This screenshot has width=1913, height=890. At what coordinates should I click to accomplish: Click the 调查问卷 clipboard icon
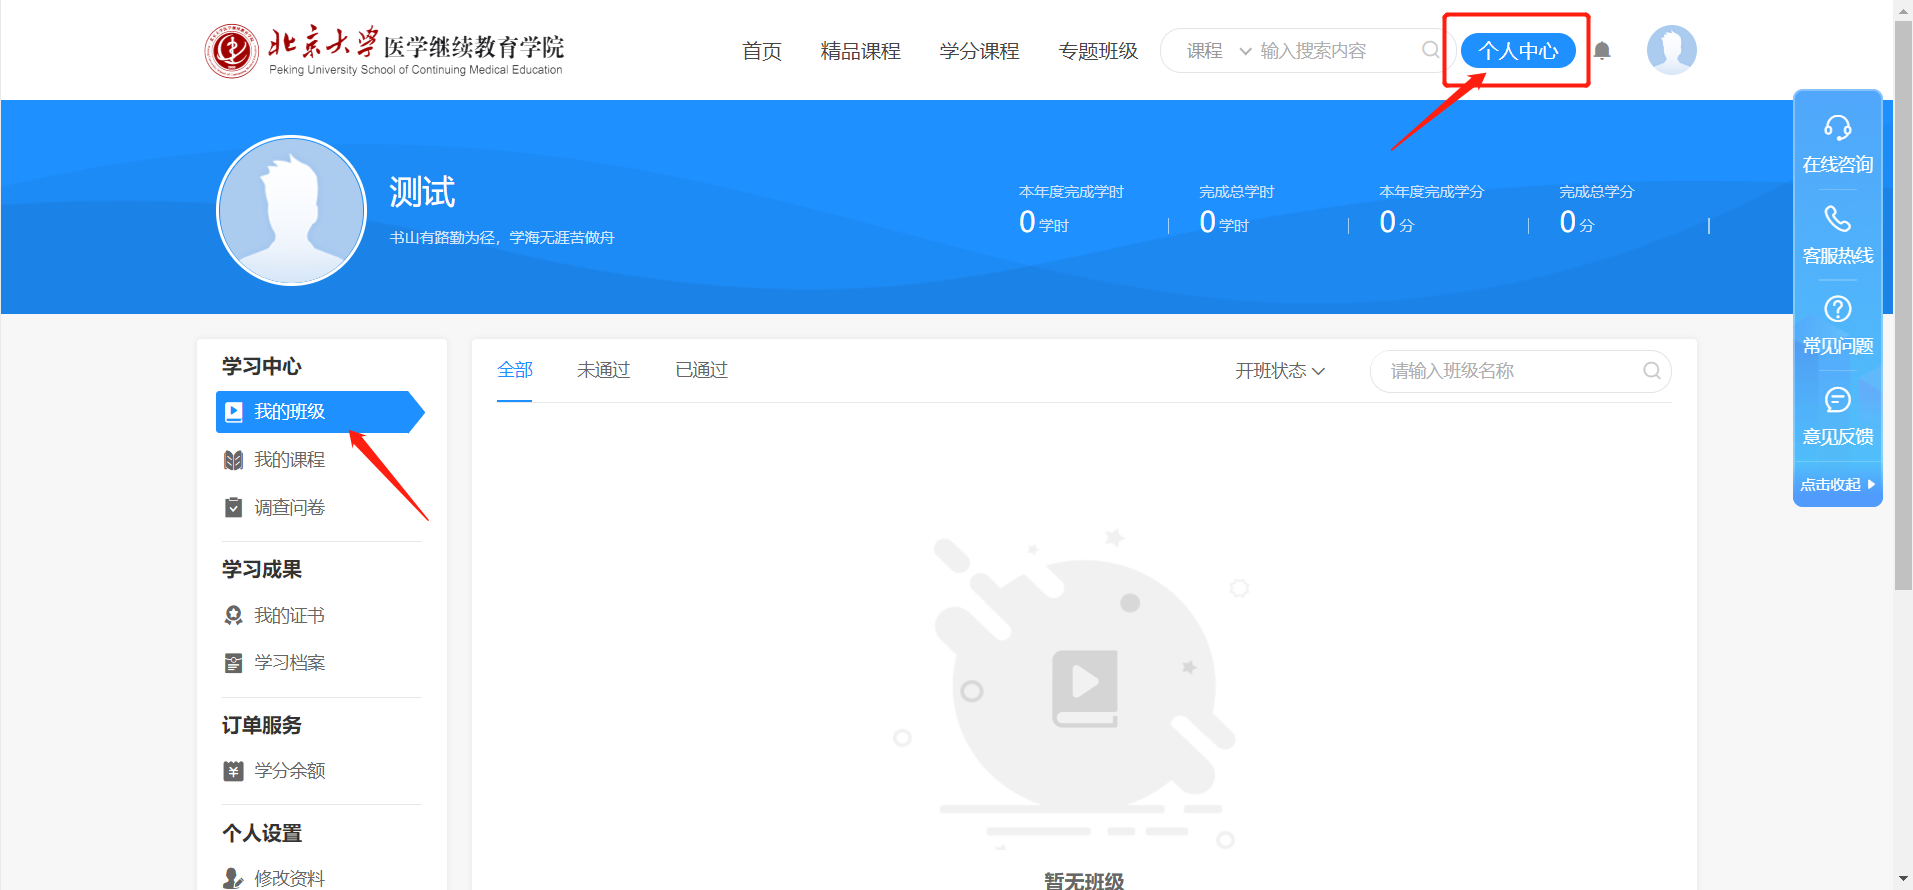click(234, 508)
